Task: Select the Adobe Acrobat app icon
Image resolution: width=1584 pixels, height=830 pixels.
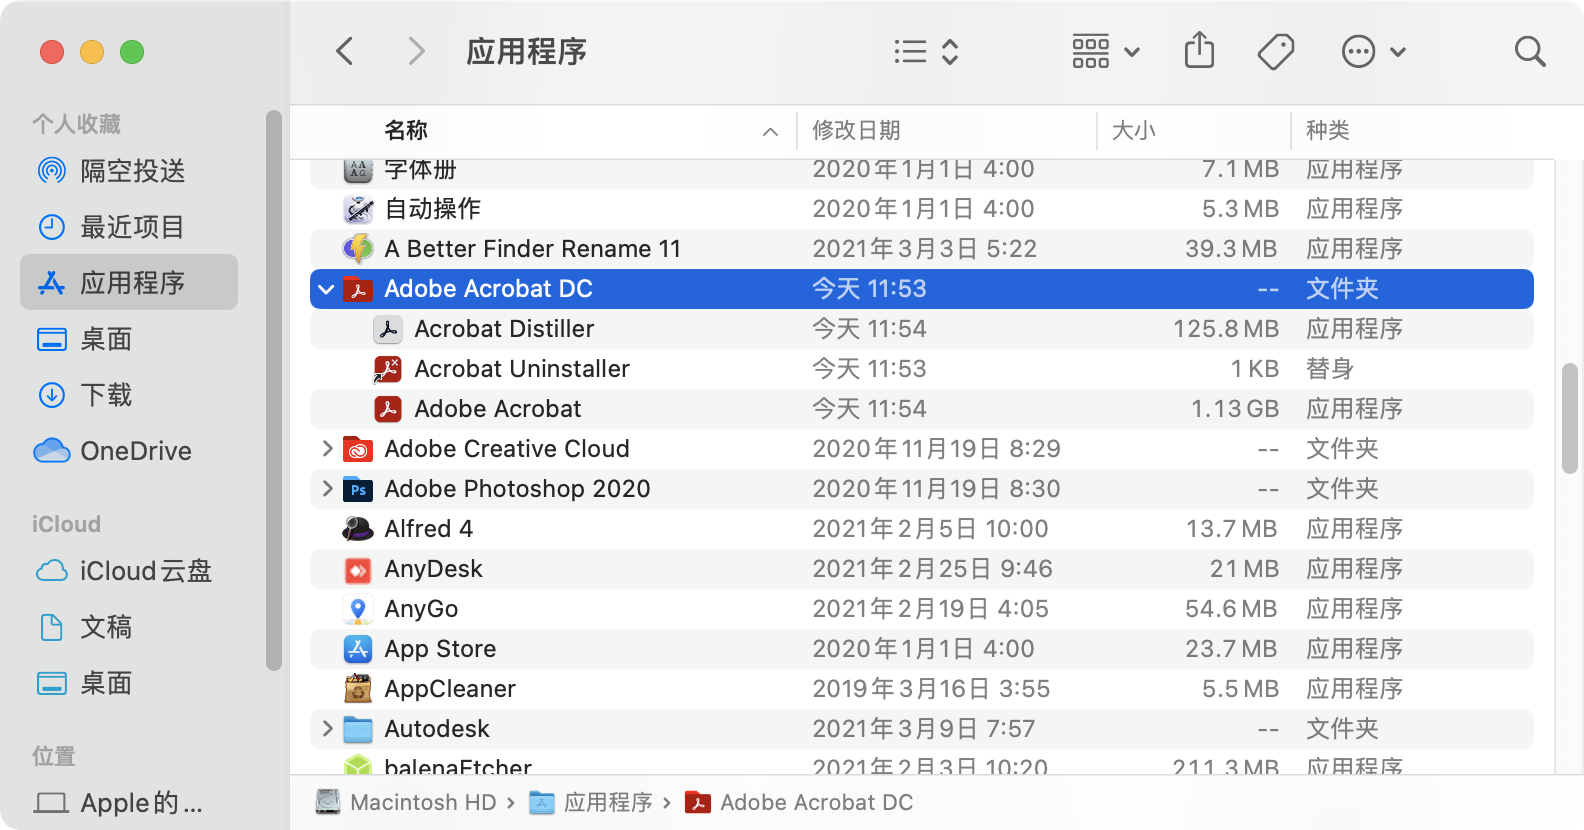Action: point(388,409)
